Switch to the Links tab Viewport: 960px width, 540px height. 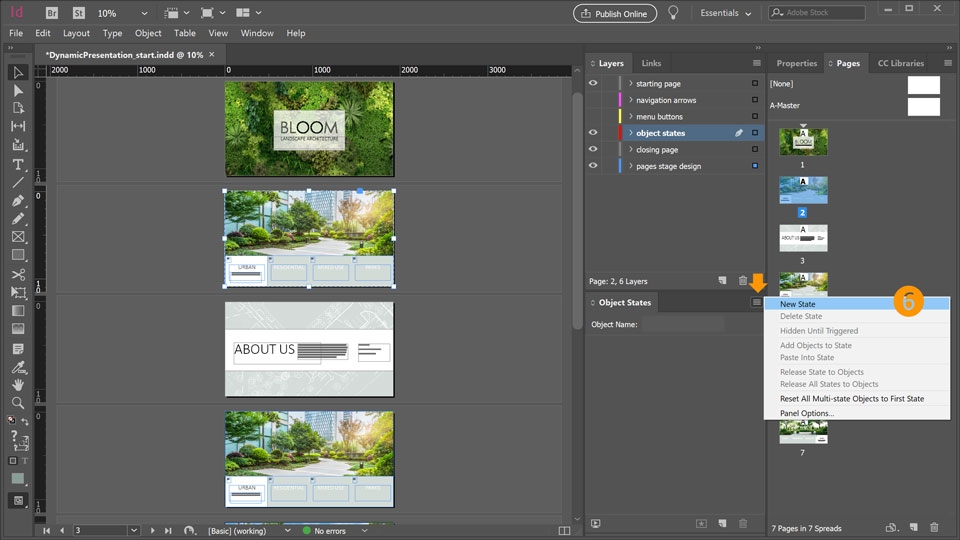[x=651, y=63]
